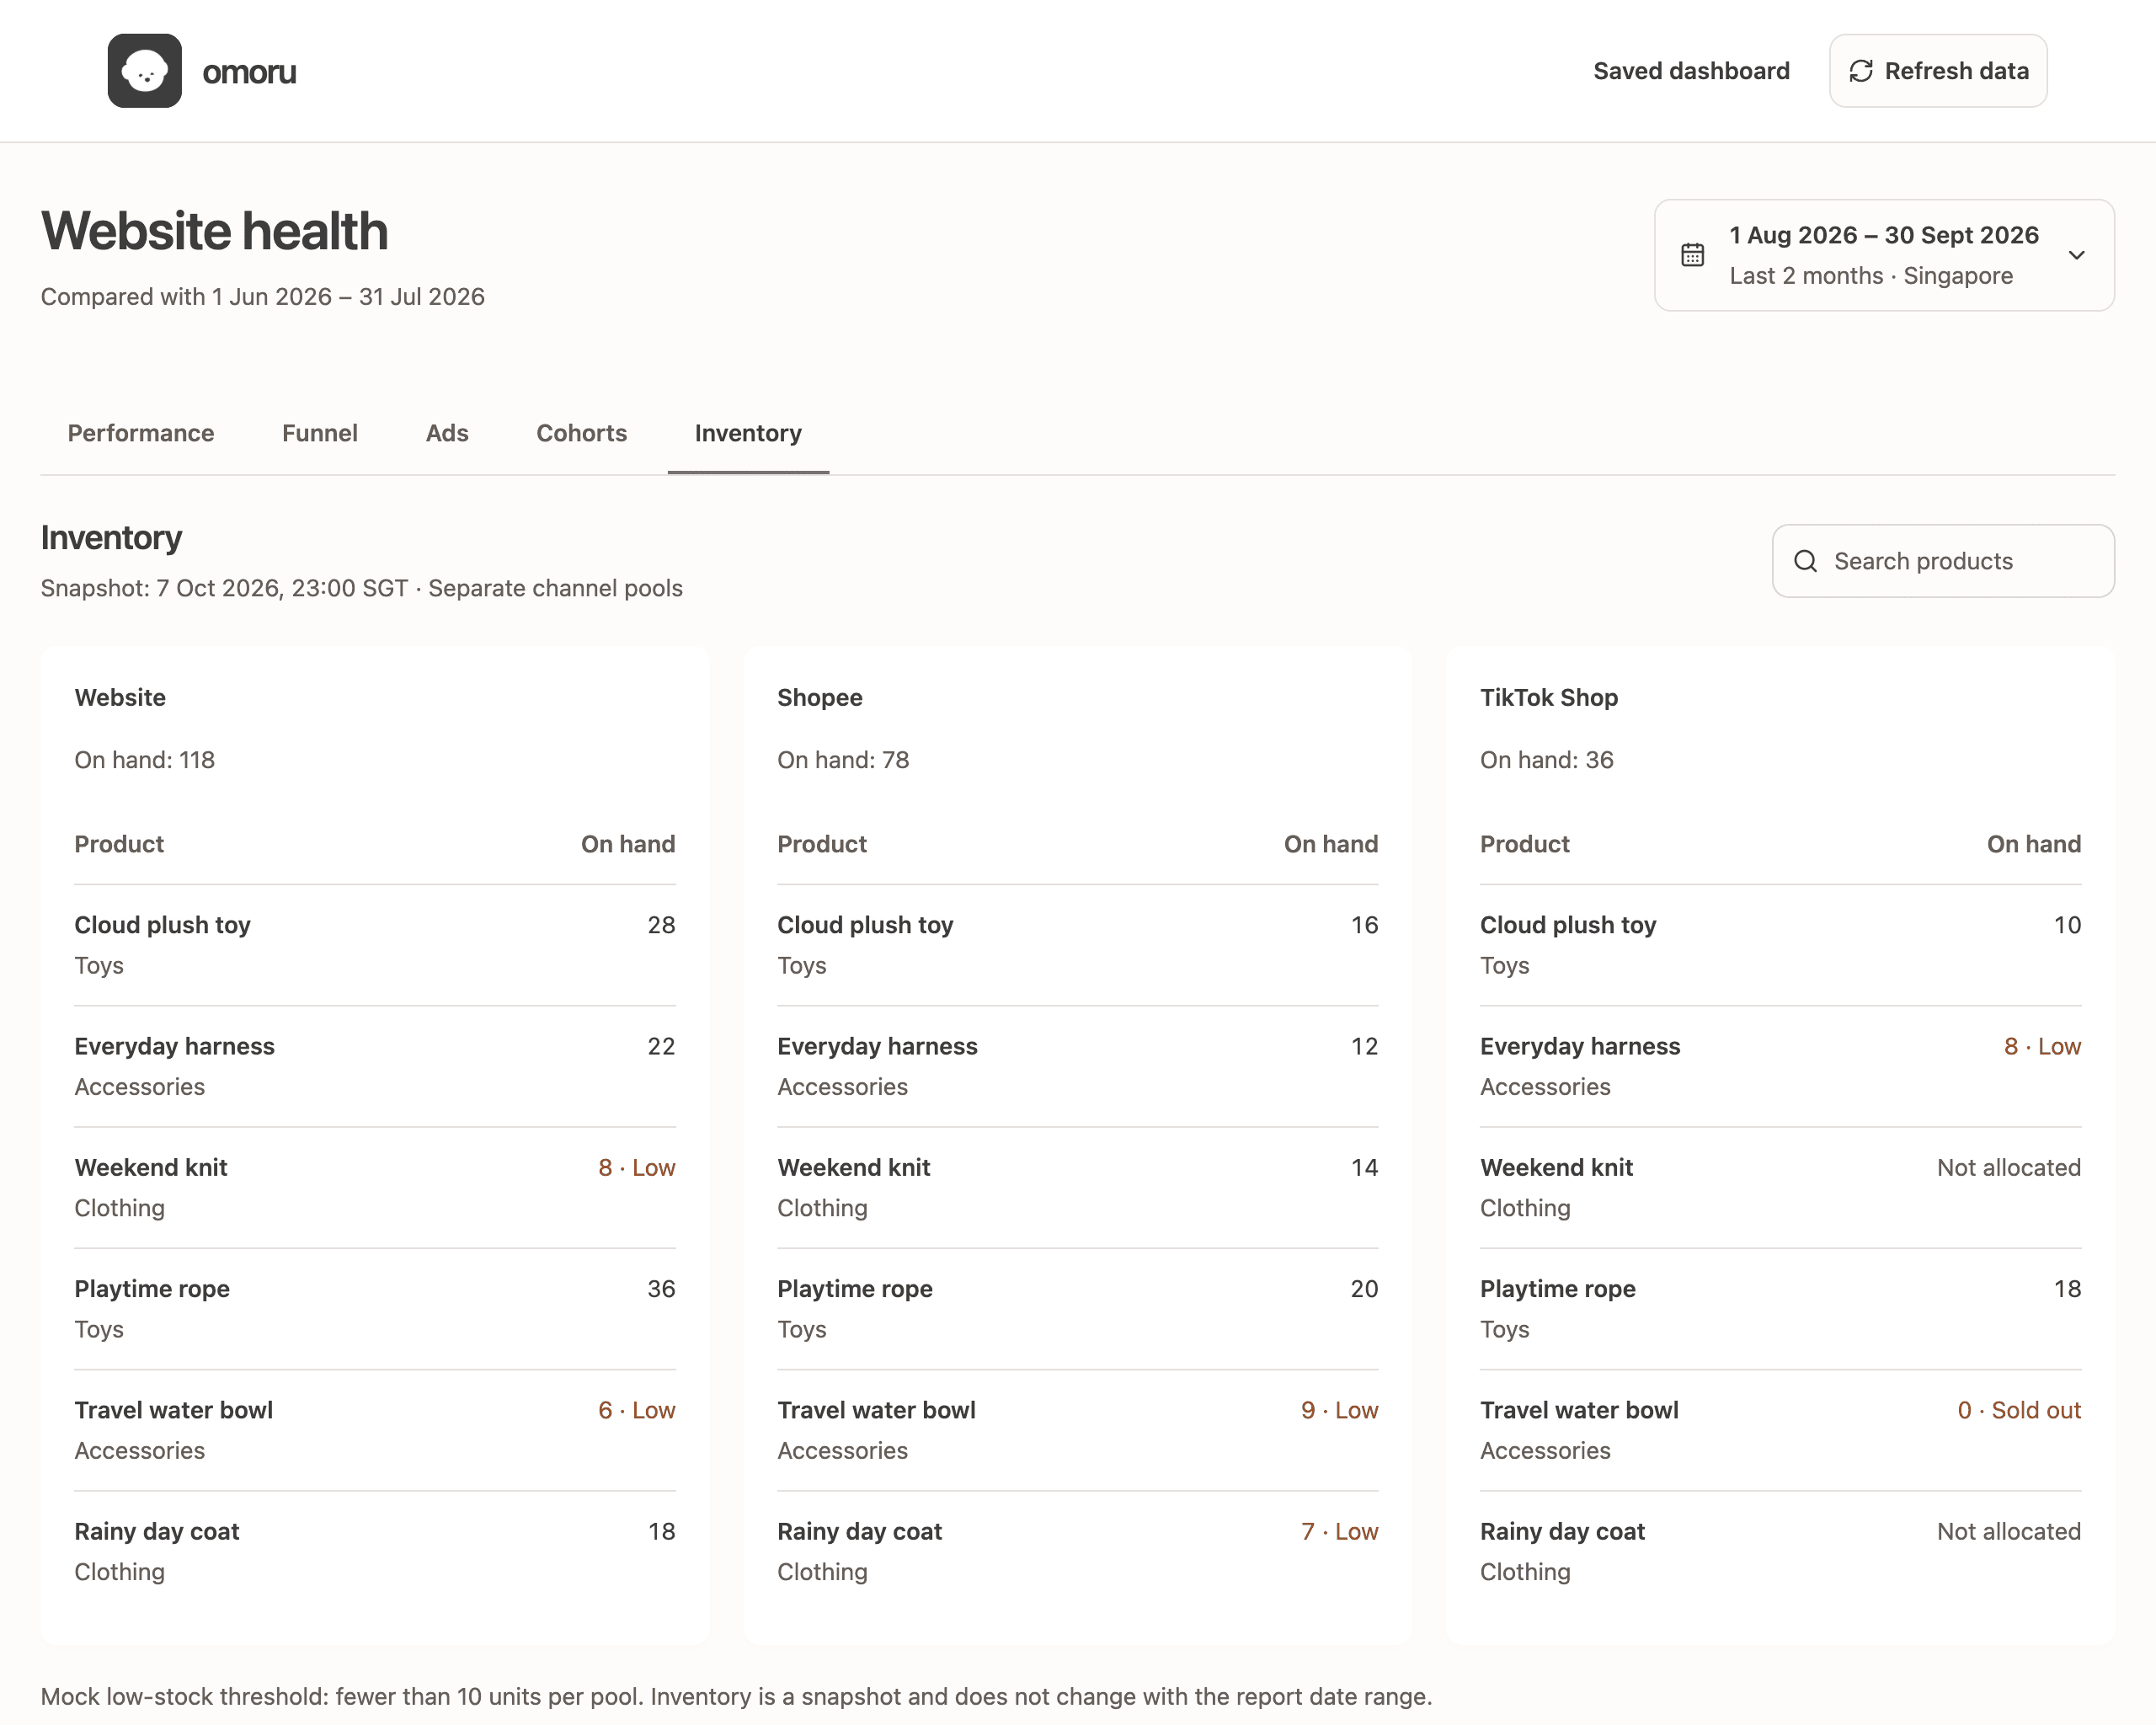
Task: Click the Product column header in Shopee card
Action: point(822,844)
